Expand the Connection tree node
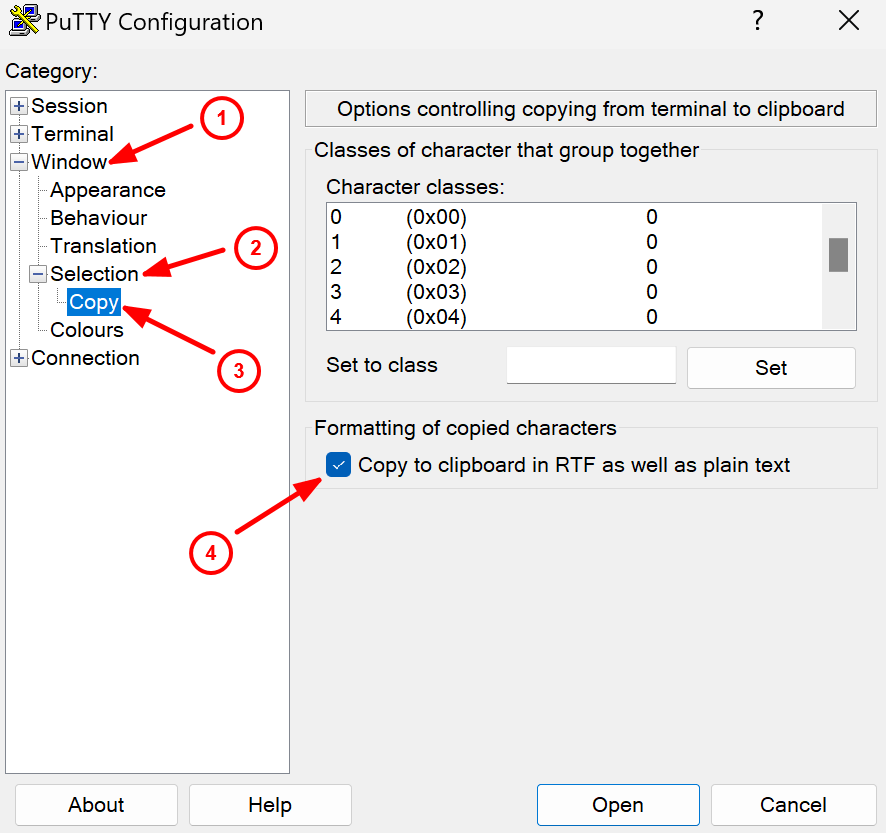886x833 pixels. click(x=18, y=358)
